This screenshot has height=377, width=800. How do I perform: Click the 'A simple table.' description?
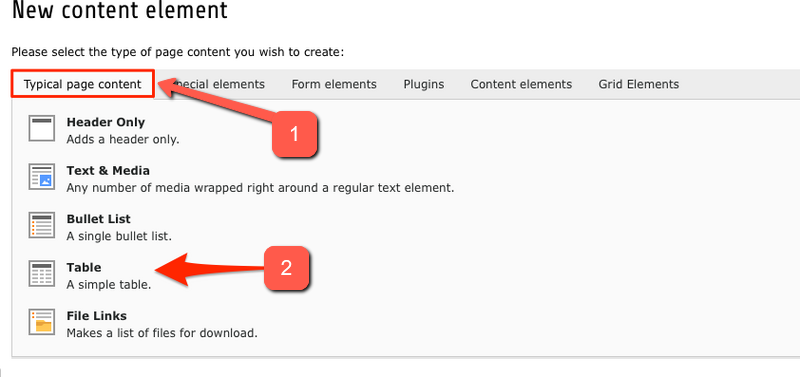tap(109, 285)
